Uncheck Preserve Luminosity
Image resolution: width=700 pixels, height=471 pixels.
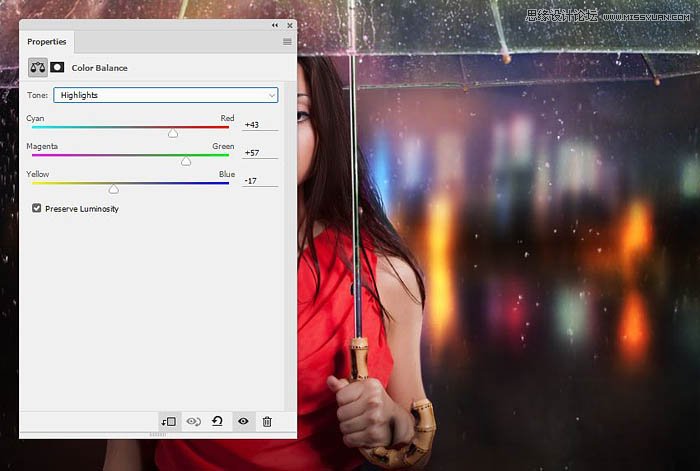37,209
